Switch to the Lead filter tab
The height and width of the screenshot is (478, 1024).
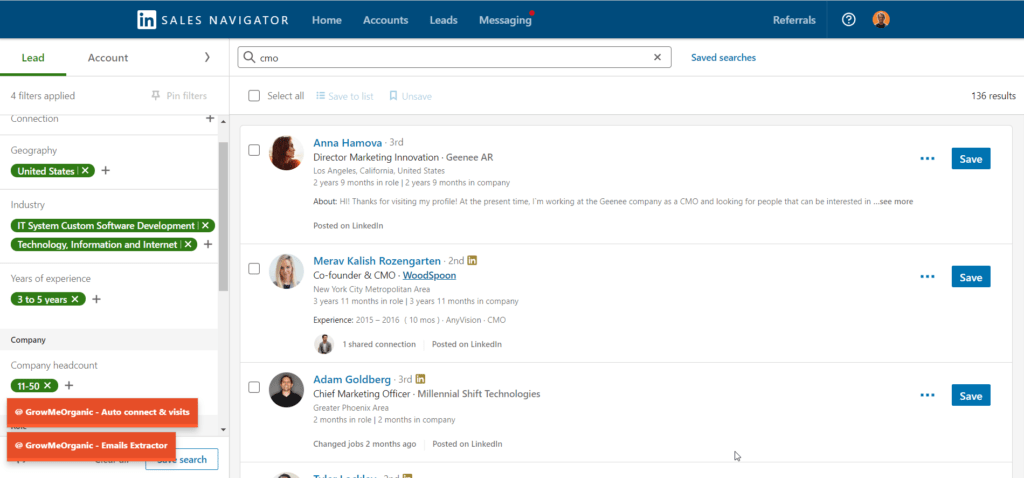coord(33,57)
